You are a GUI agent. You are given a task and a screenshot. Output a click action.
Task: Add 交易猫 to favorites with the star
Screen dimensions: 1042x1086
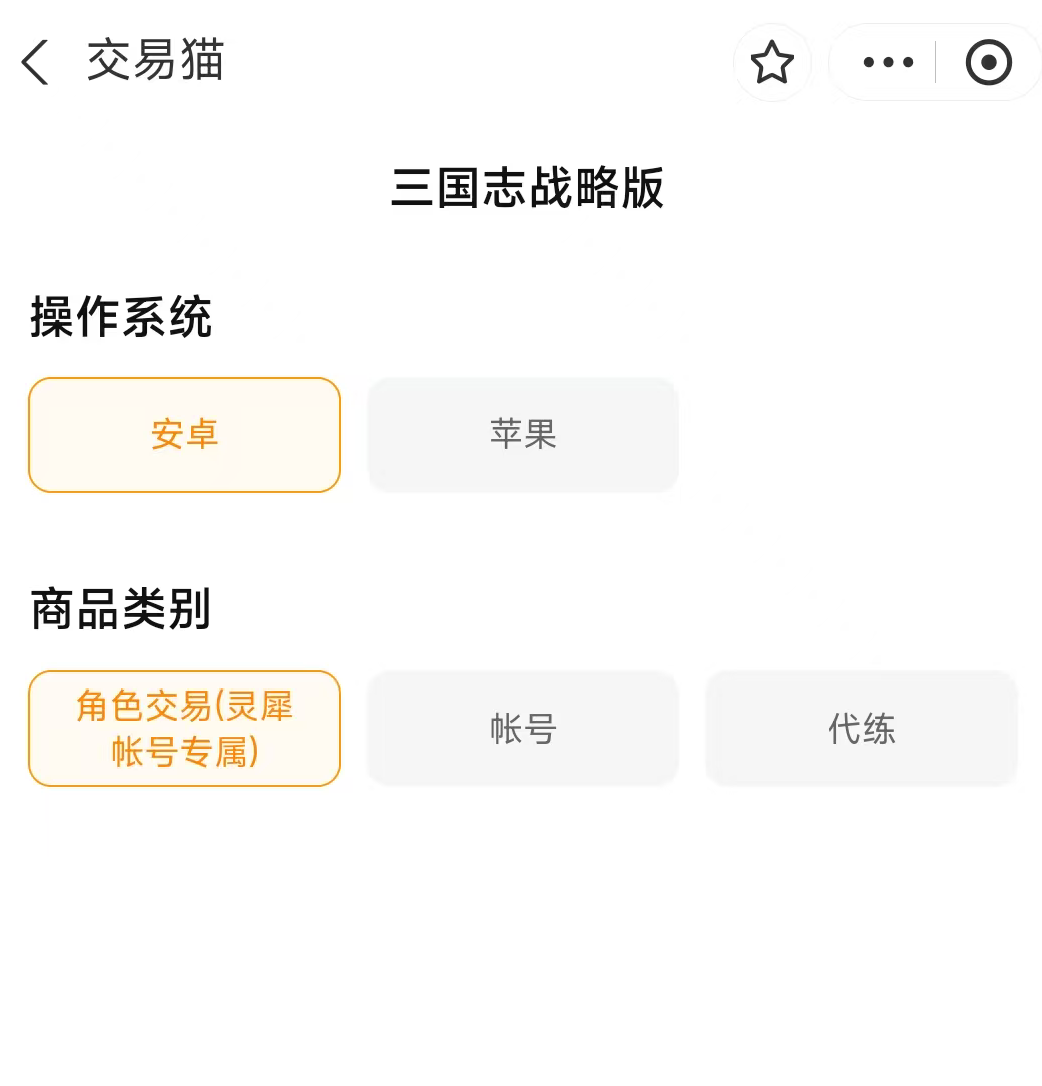[x=772, y=62]
